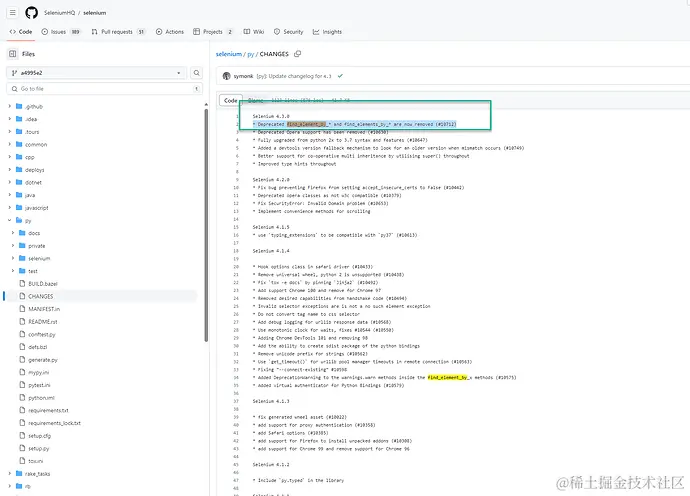The width and height of the screenshot is (690, 496).
Task: Copy the file path icon
Action: (x=298, y=54)
